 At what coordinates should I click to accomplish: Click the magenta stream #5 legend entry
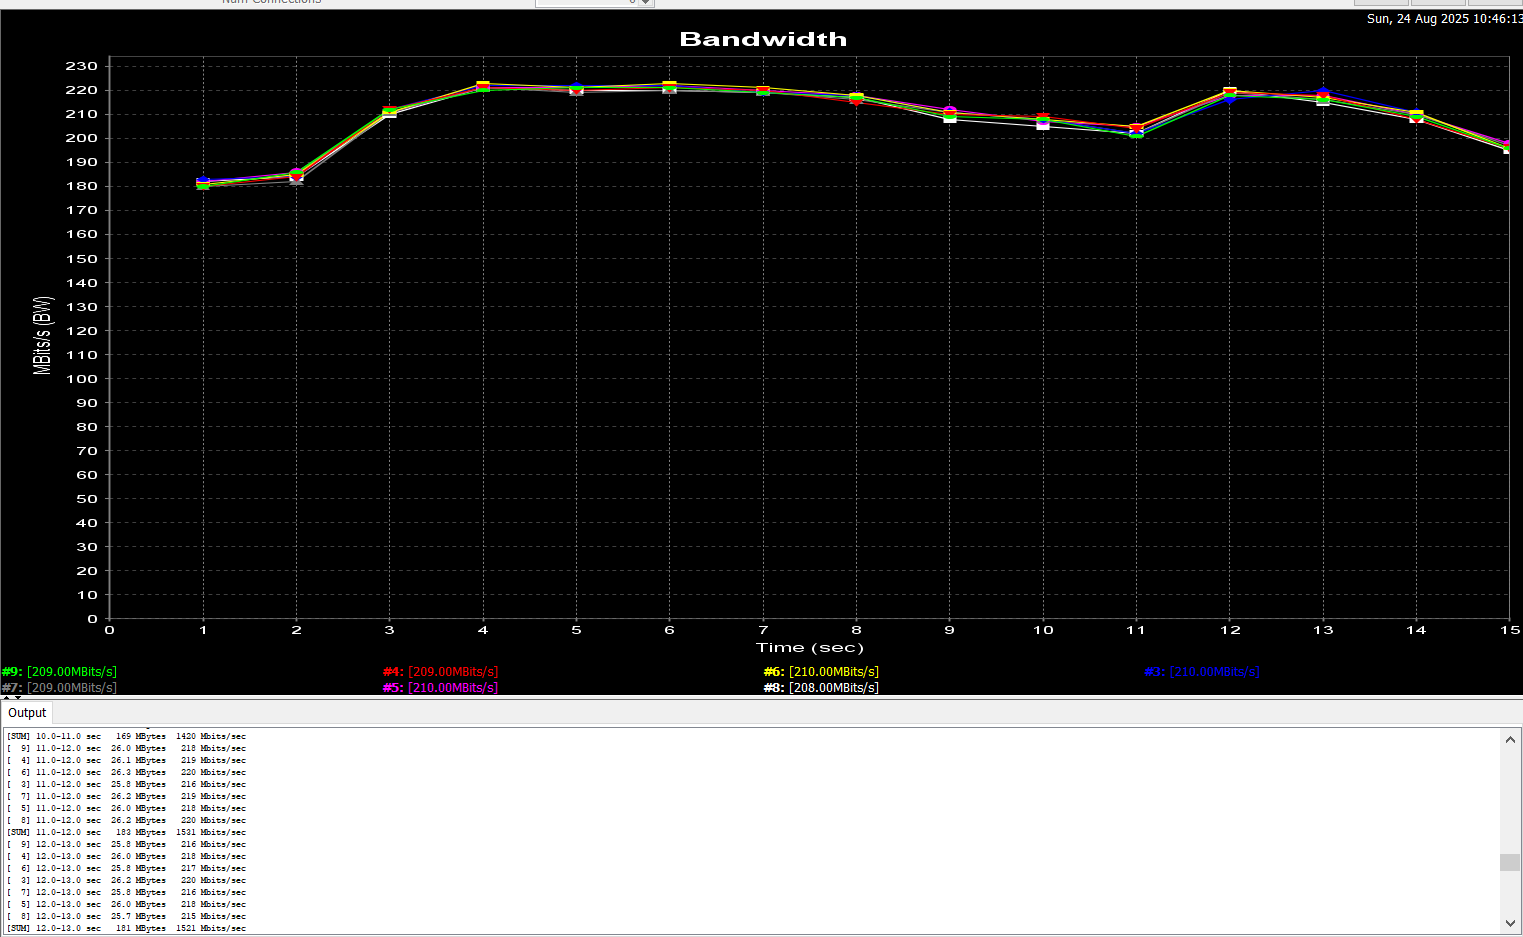(440, 688)
